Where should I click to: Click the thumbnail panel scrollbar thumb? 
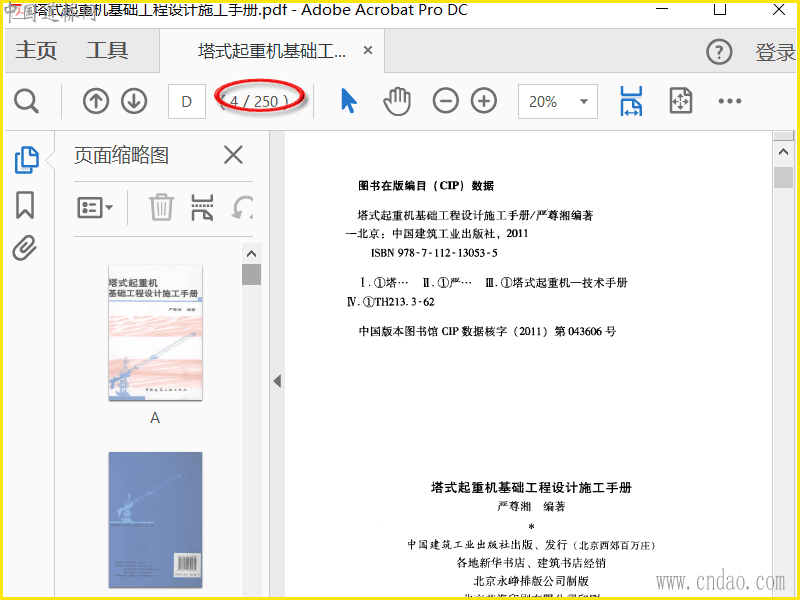251,274
